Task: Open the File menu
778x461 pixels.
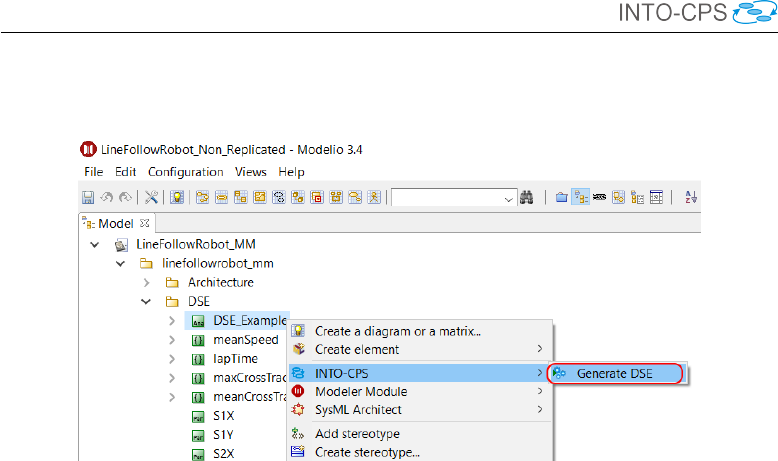Action: [x=94, y=172]
